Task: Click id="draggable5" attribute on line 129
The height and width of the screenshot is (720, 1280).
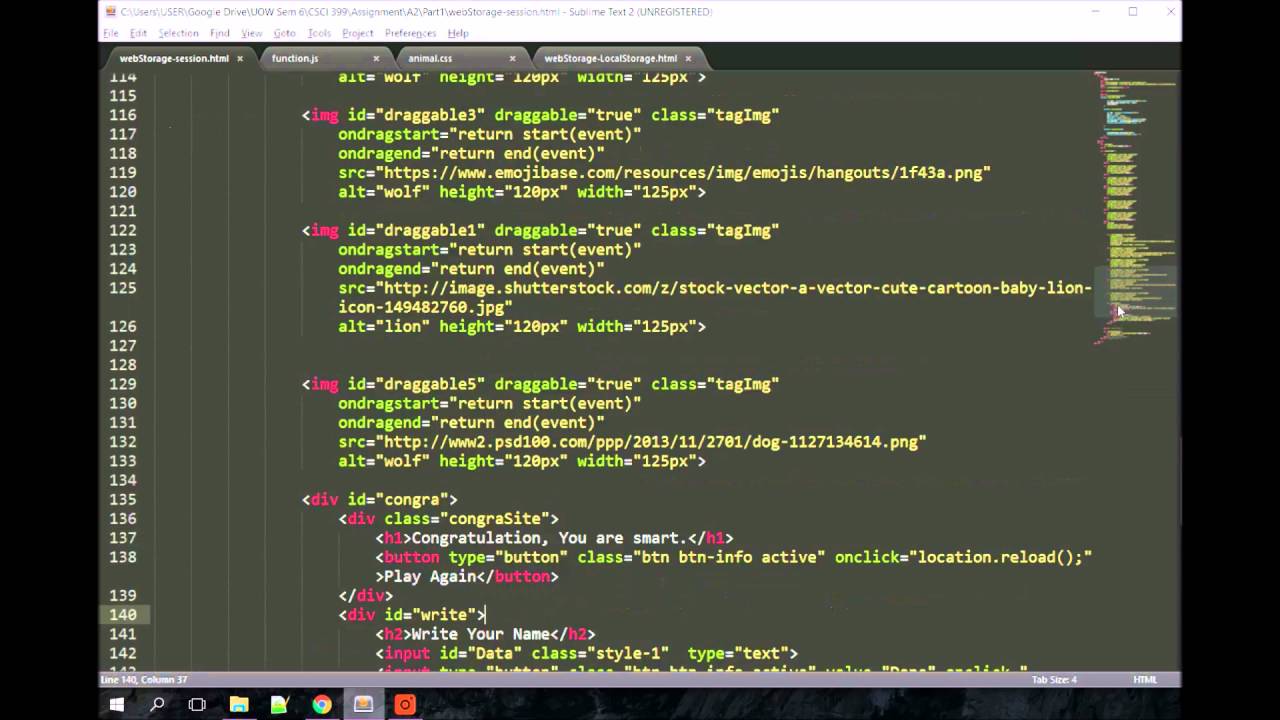Action: click(416, 384)
